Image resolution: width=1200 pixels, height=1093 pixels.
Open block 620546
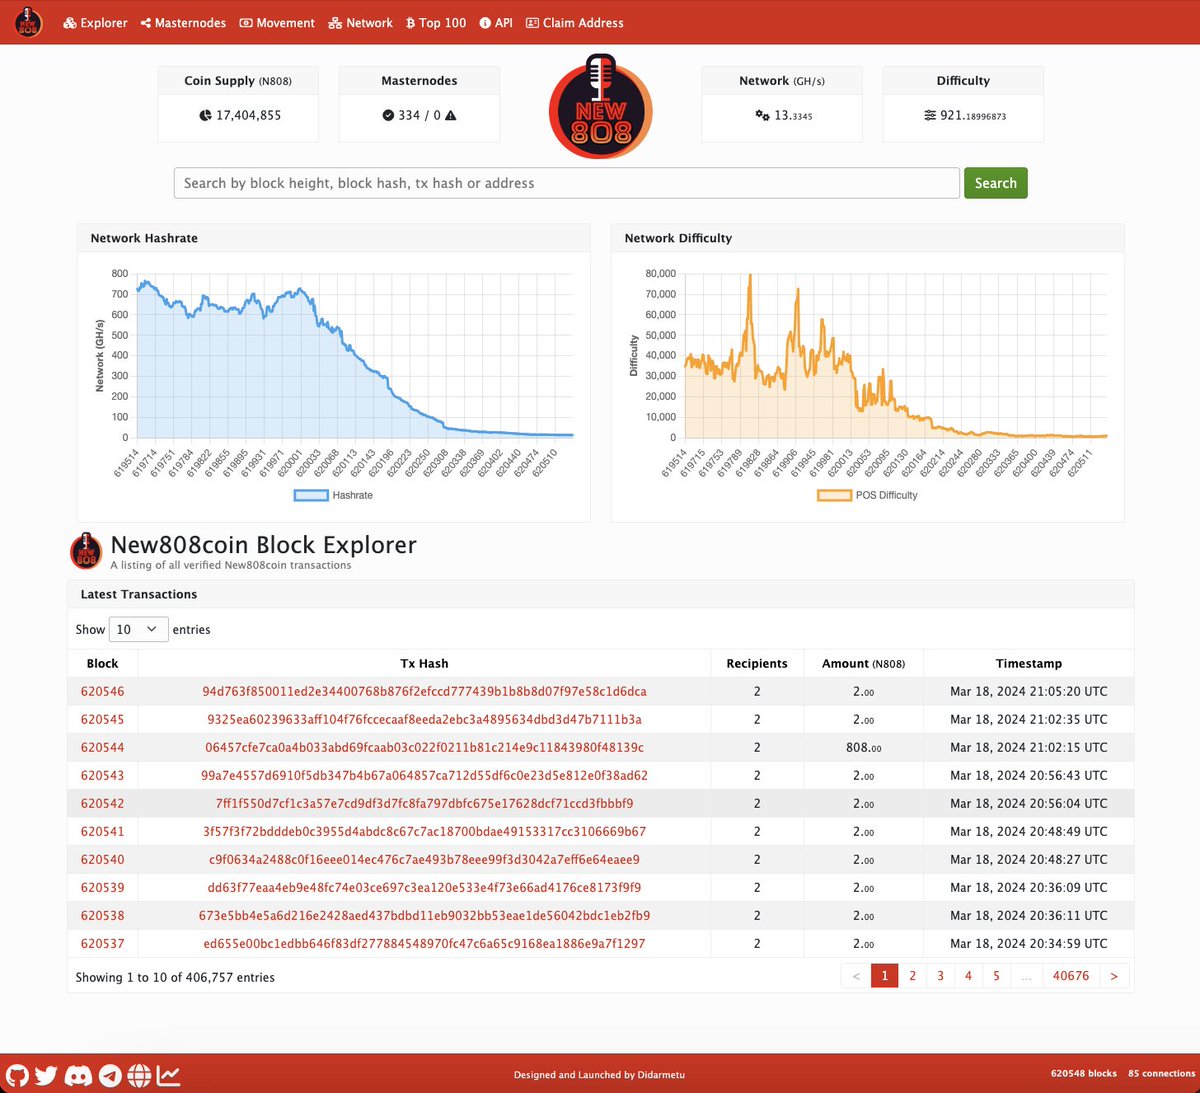pyautogui.click(x=103, y=691)
